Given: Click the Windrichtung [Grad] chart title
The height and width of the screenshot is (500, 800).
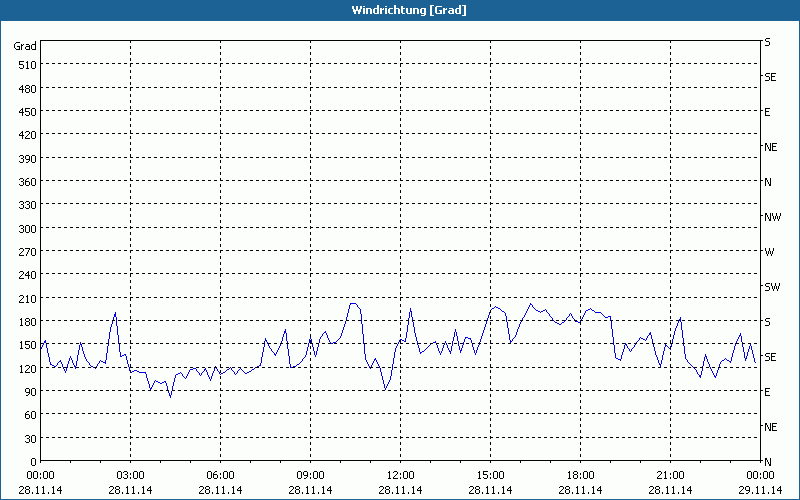Looking at the screenshot, I should point(409,10).
